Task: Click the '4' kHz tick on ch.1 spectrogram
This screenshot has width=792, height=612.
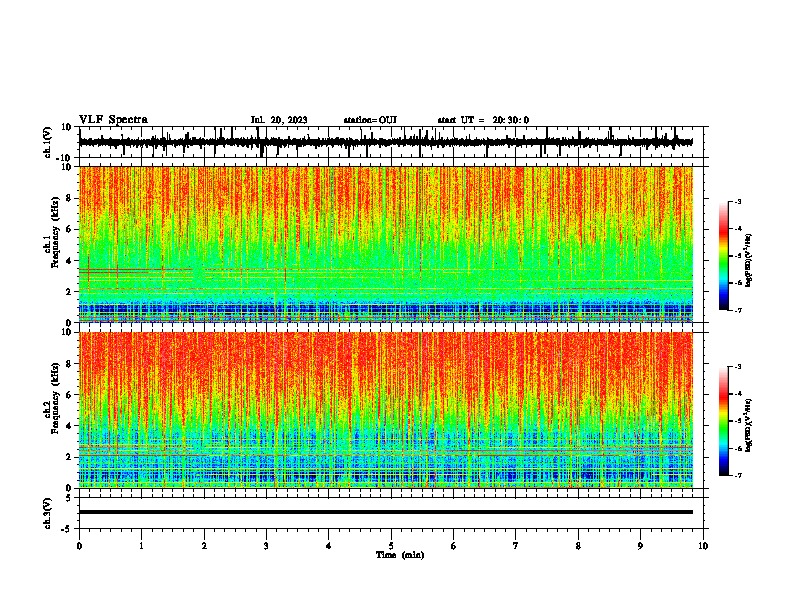Action: coord(69,261)
